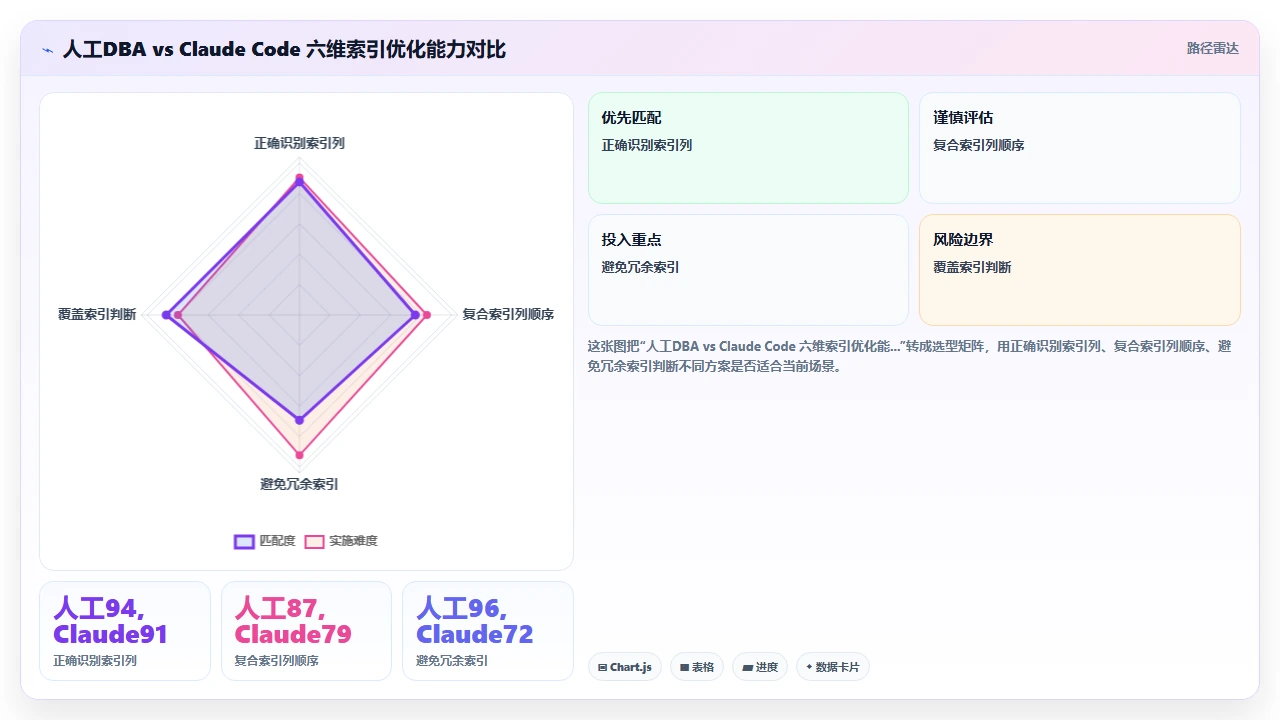
Task: Click the radar point at top 正确识别索引列 vertex
Action: 299,179
